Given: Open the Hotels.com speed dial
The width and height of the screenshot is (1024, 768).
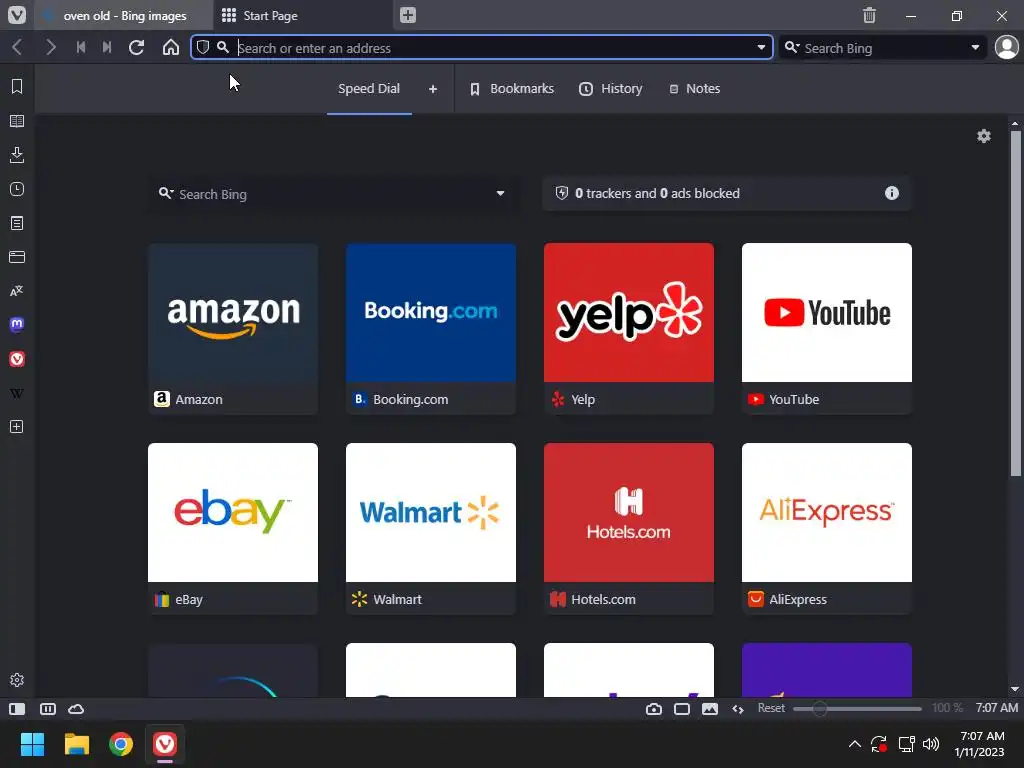Looking at the screenshot, I should pyautogui.click(x=629, y=528).
